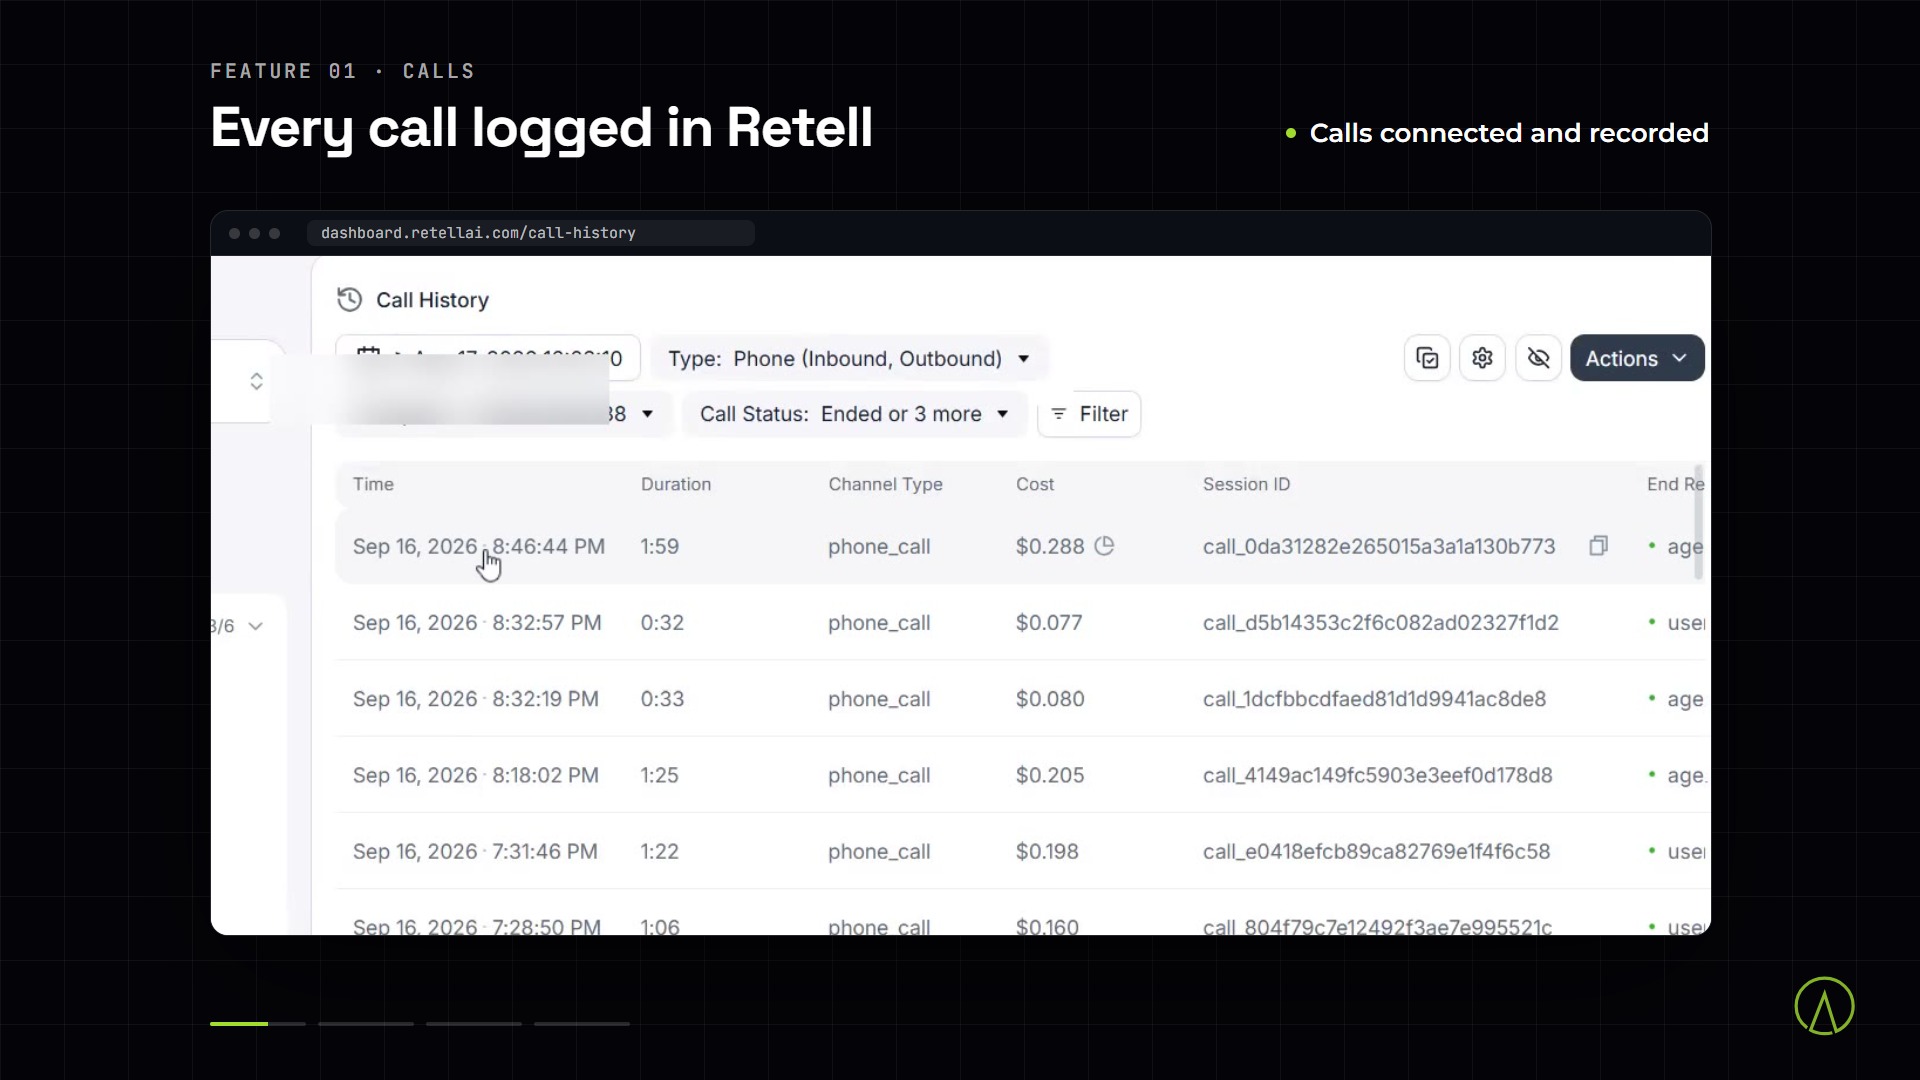Viewport: 1920px width, 1080px height.
Task: Click the $0.077 cost cell
Action: [1048, 623]
